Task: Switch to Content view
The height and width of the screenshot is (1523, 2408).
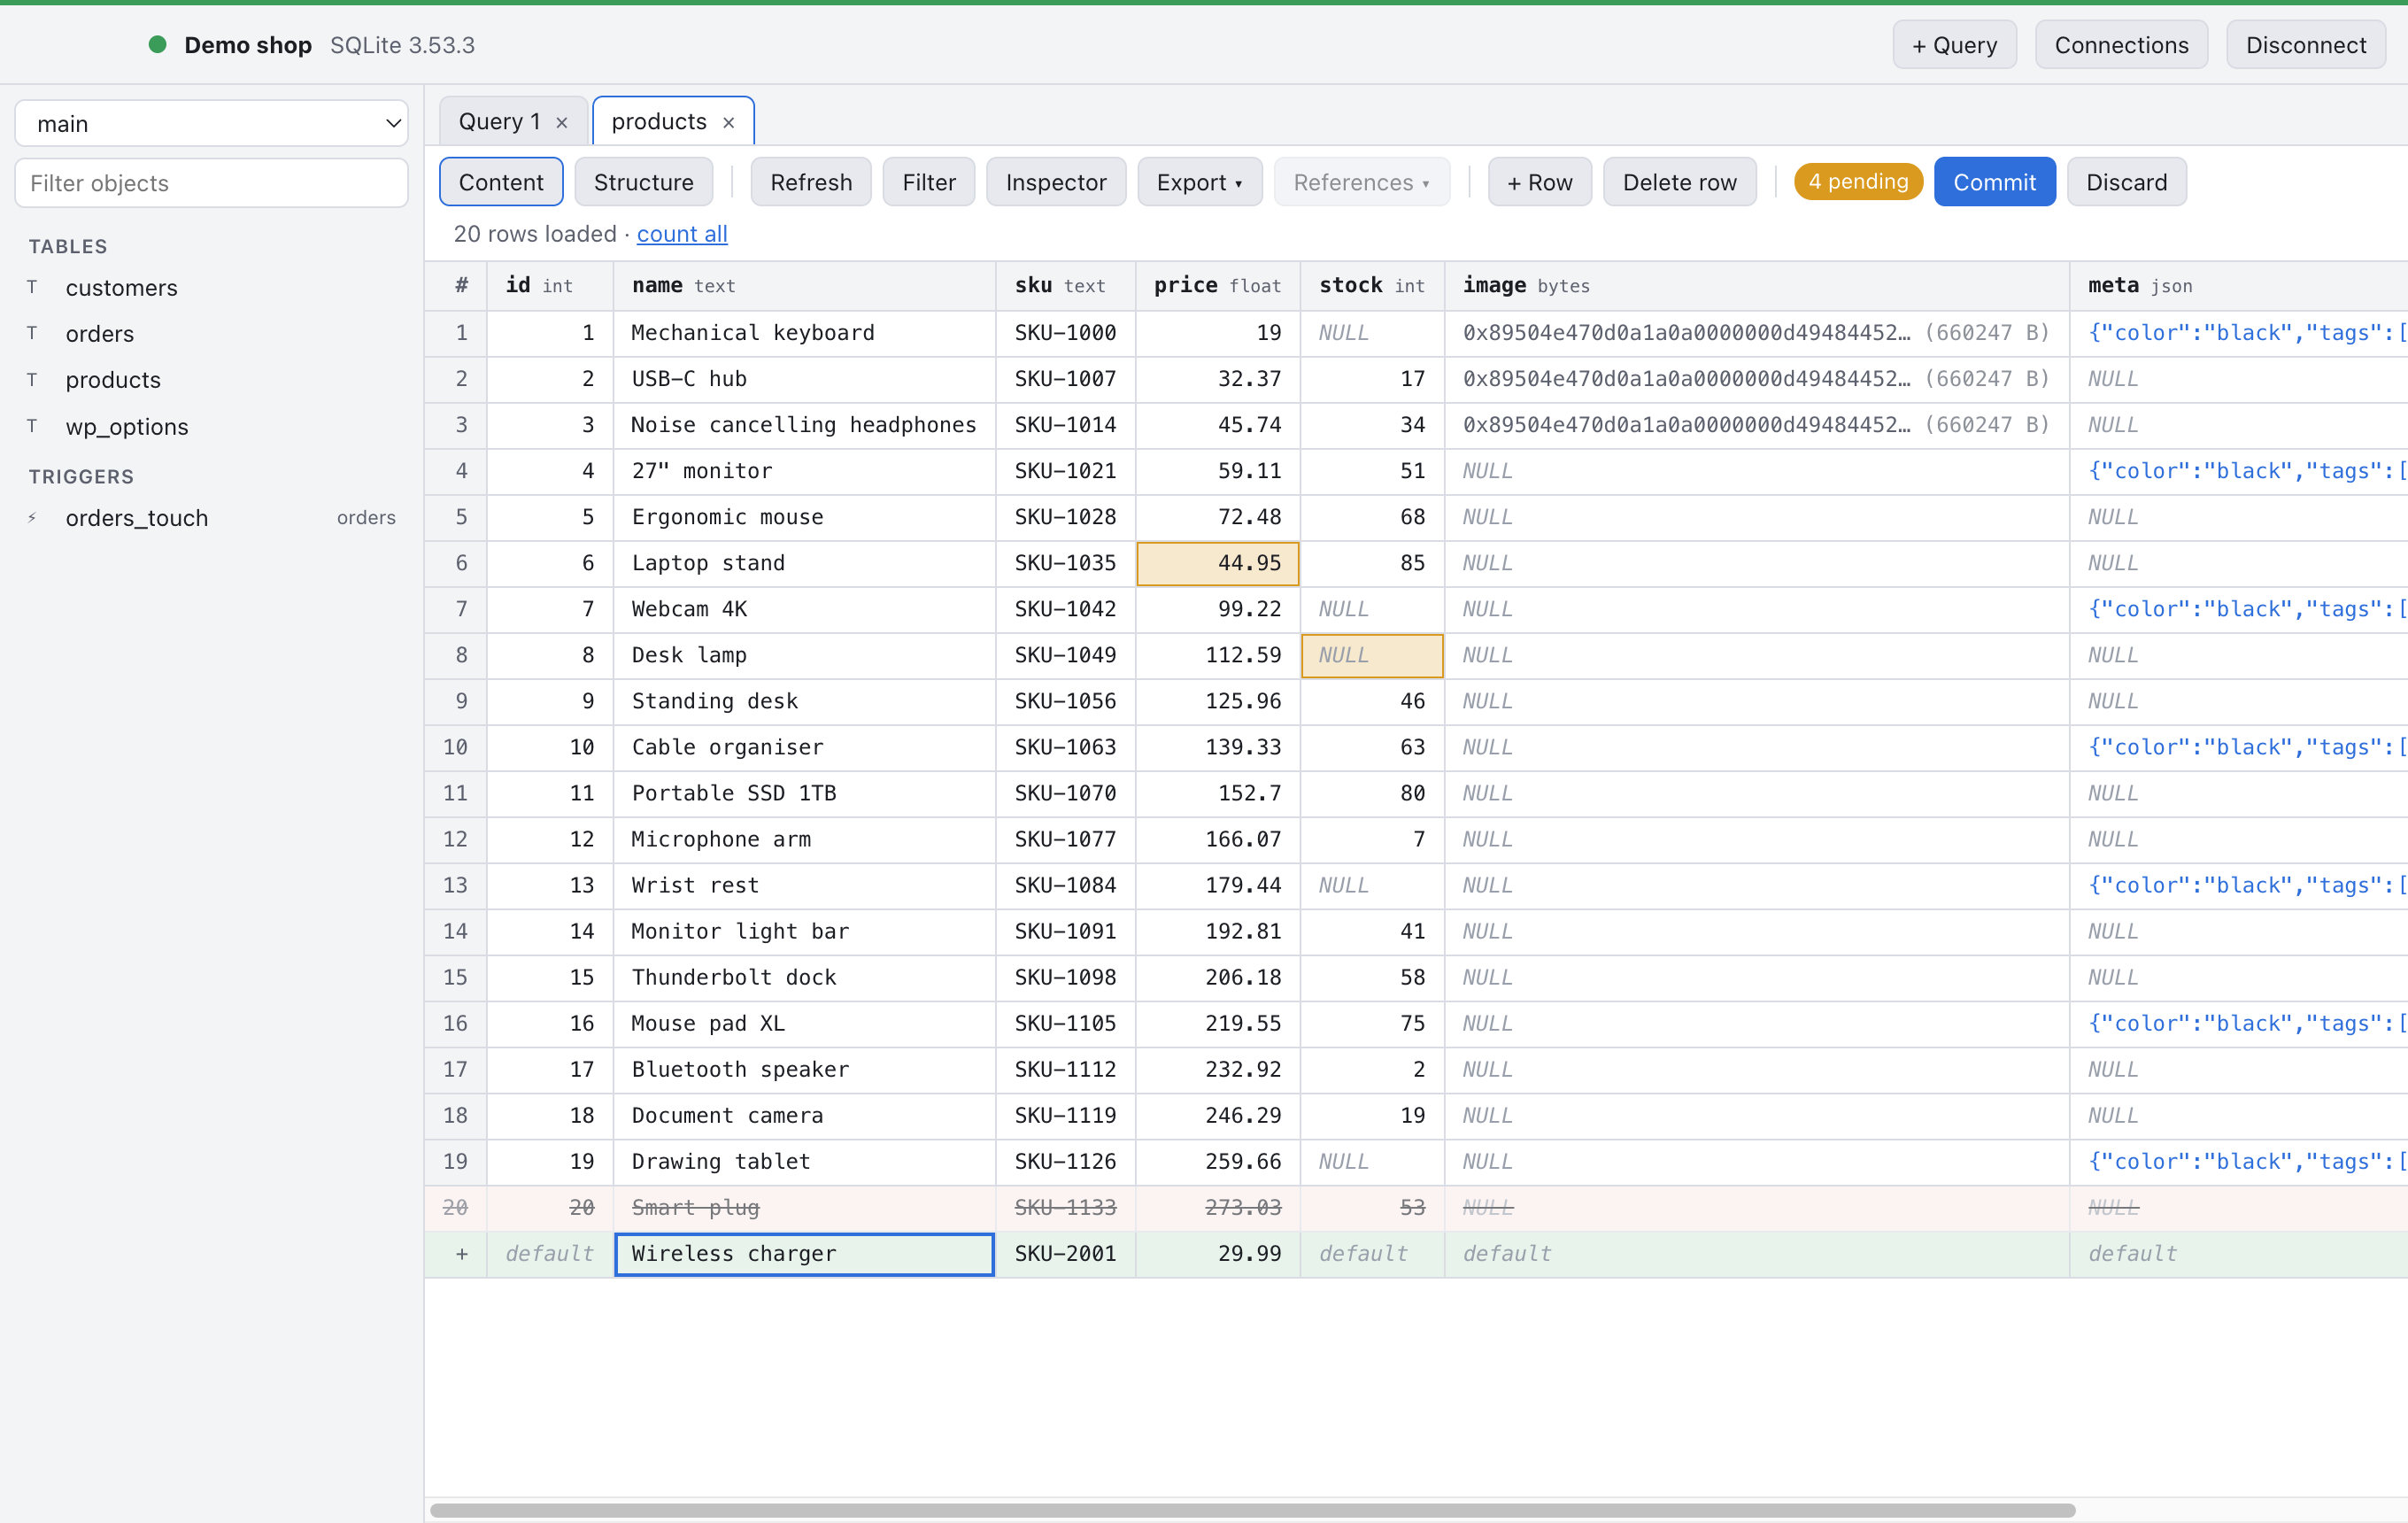Action: tap(501, 182)
